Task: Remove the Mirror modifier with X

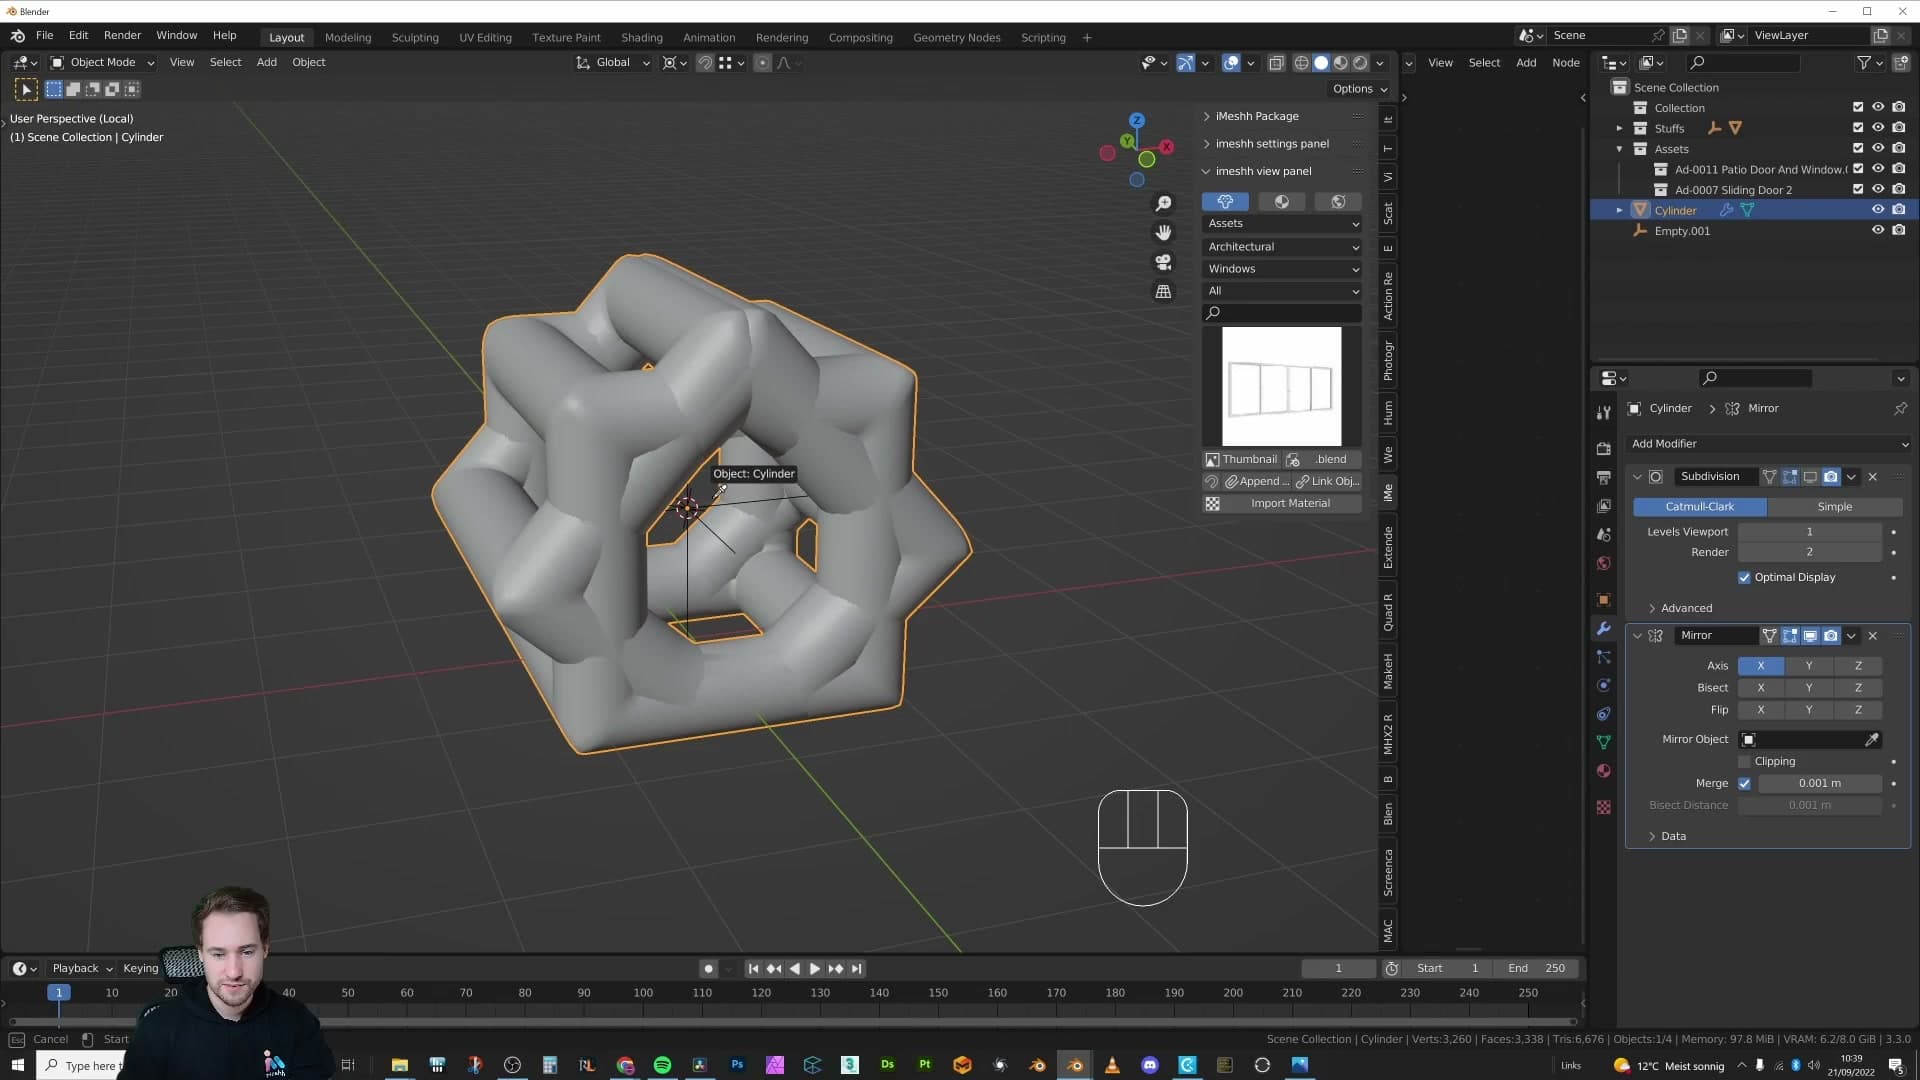Action: pyautogui.click(x=1873, y=636)
